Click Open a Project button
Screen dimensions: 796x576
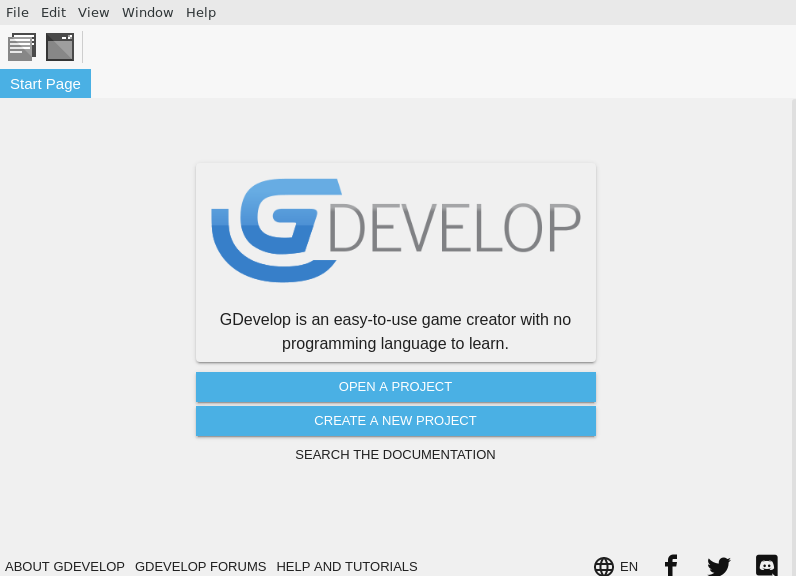point(396,387)
